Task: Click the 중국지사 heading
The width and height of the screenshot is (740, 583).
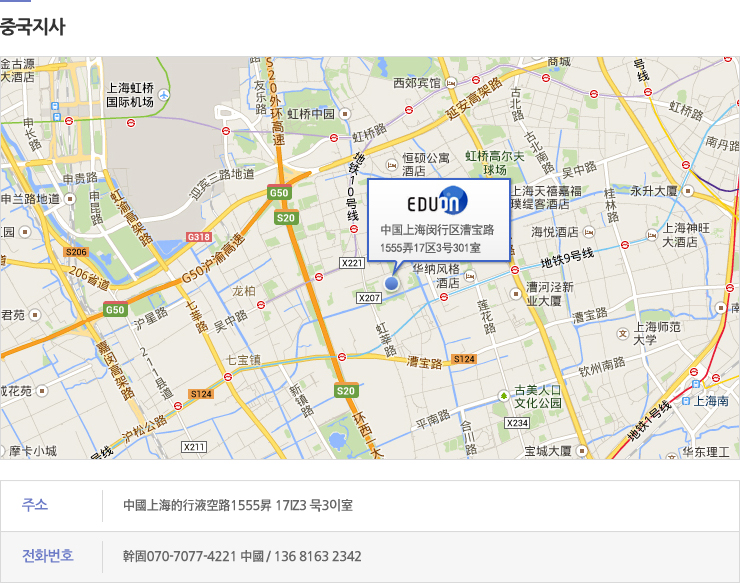Action: point(32,26)
